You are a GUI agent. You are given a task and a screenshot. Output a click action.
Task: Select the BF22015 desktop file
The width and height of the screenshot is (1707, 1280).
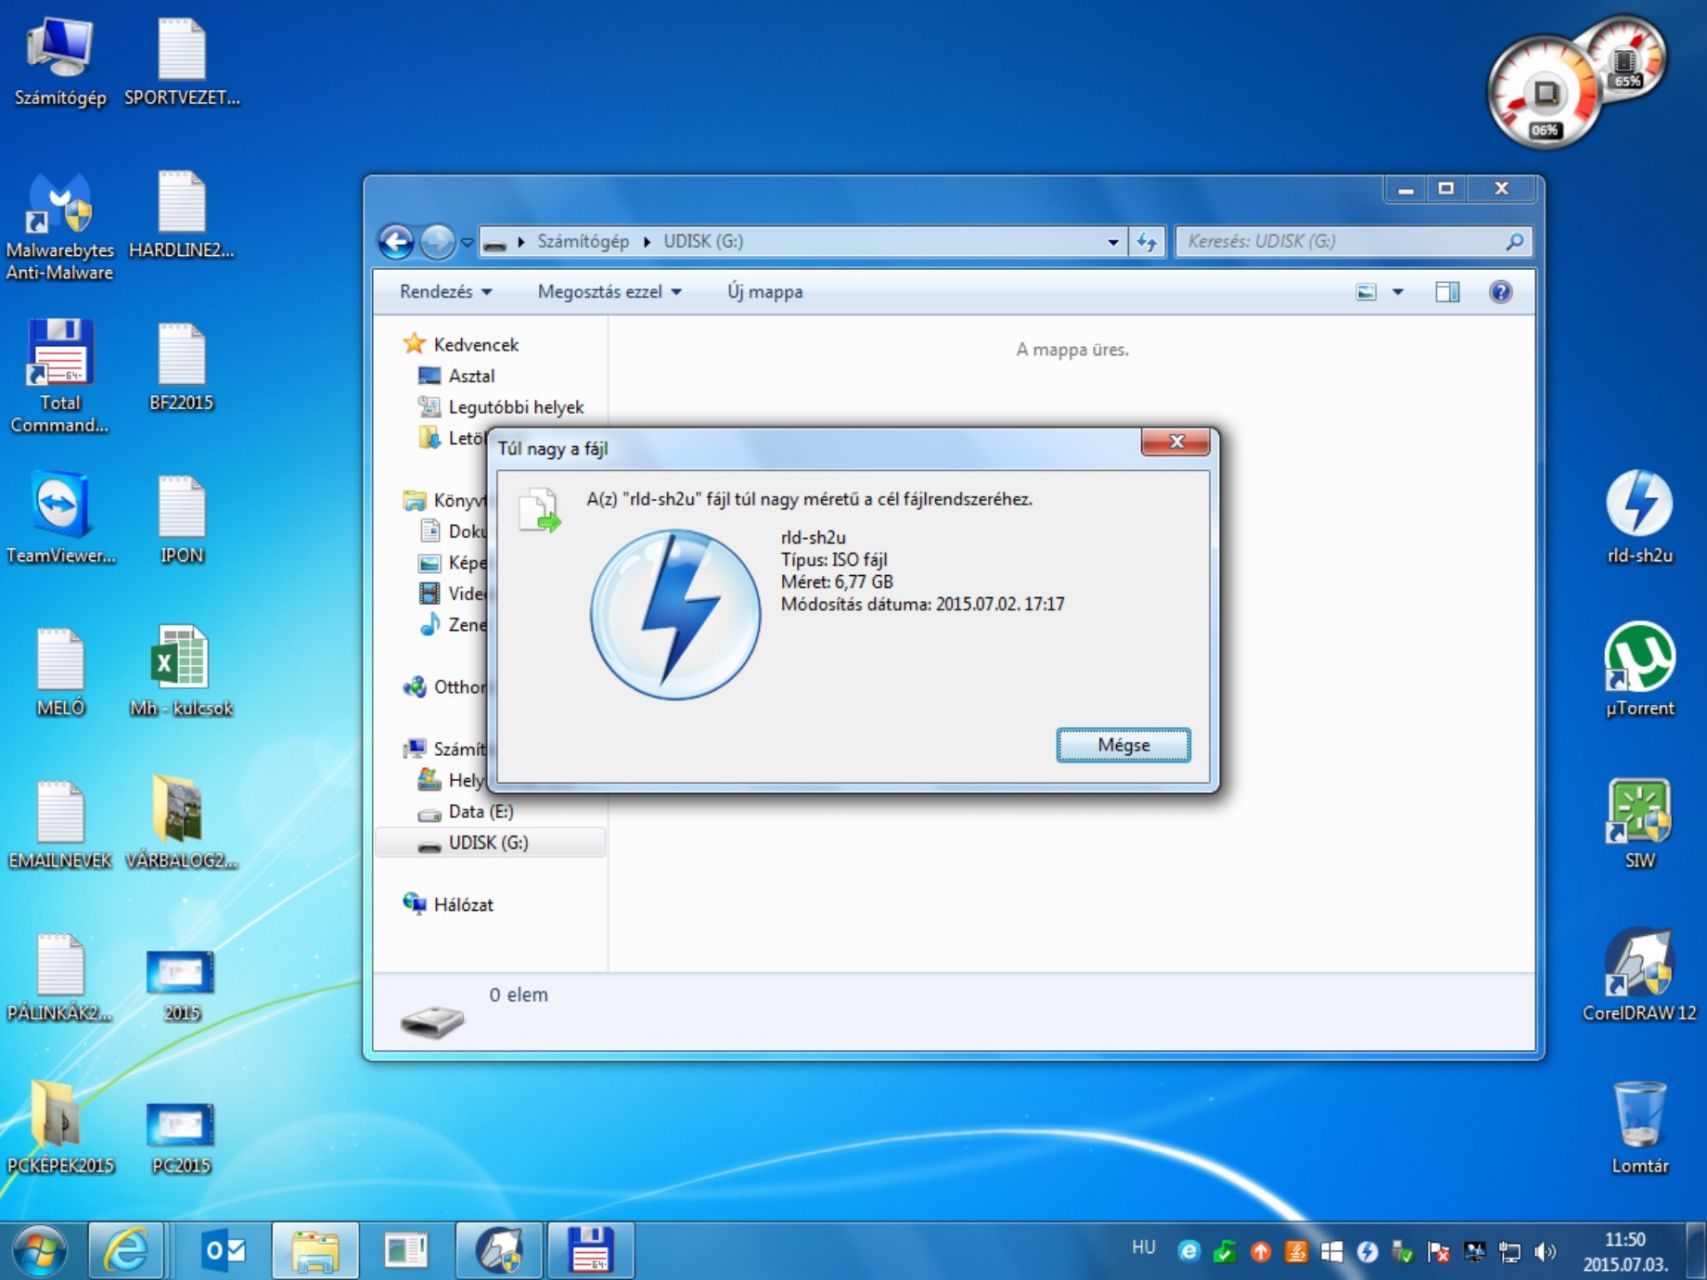182,368
